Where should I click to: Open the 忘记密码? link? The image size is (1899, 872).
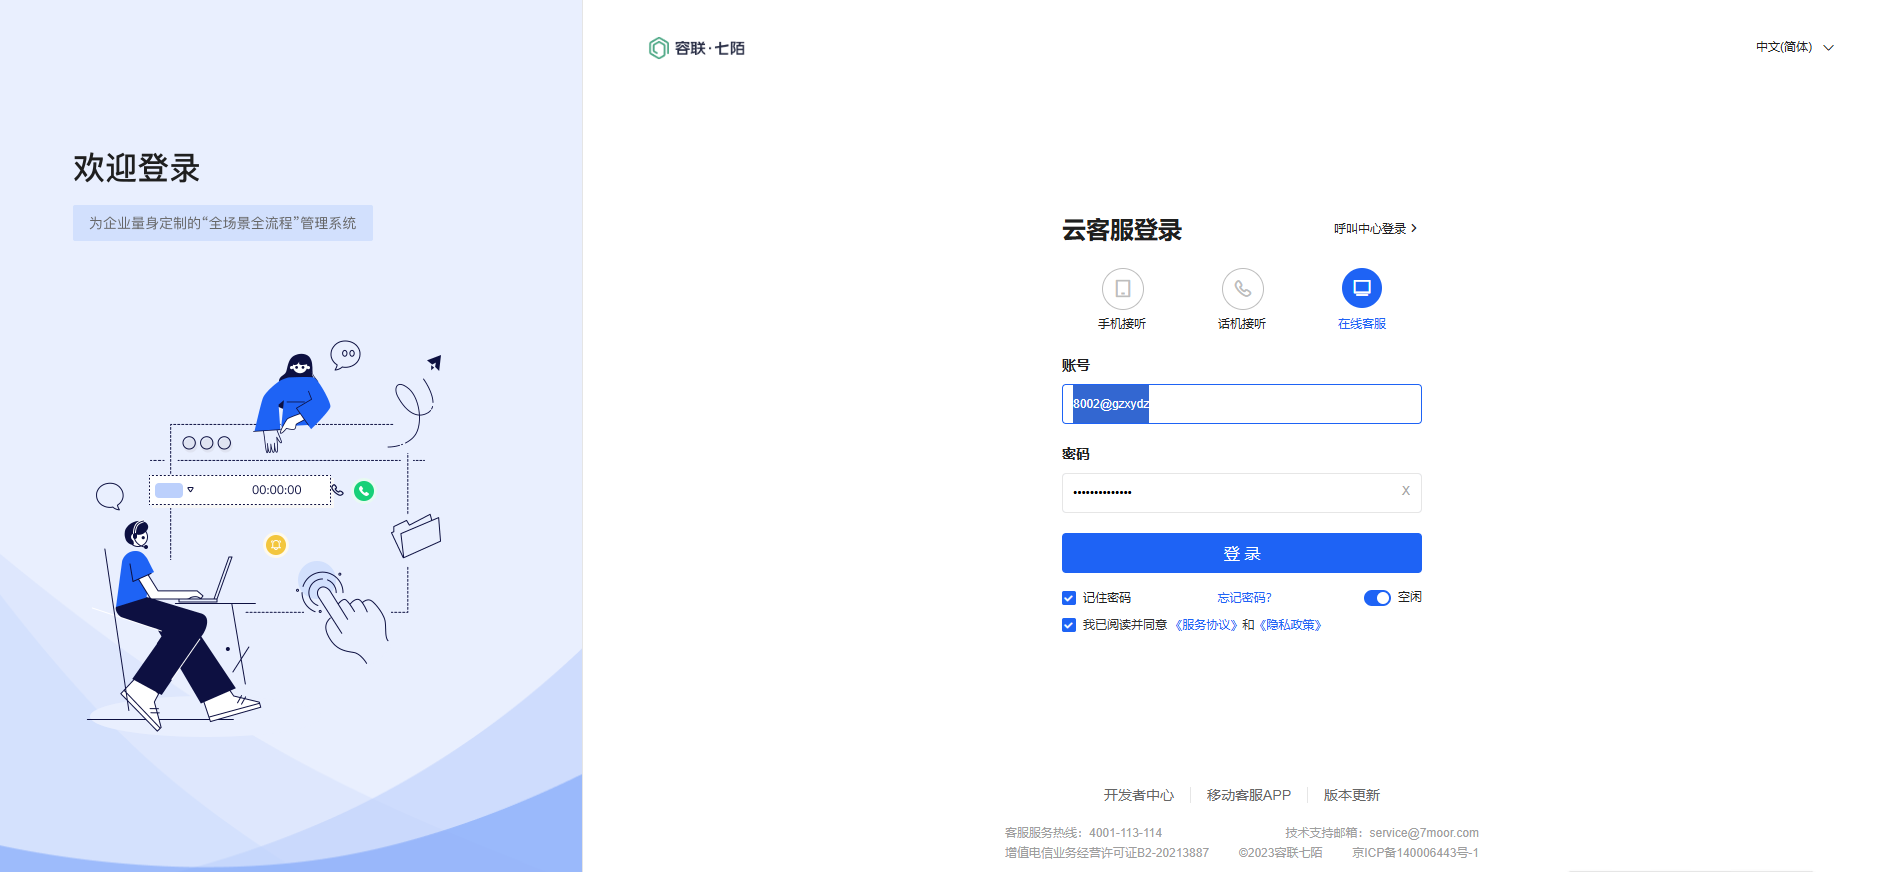pos(1244,598)
